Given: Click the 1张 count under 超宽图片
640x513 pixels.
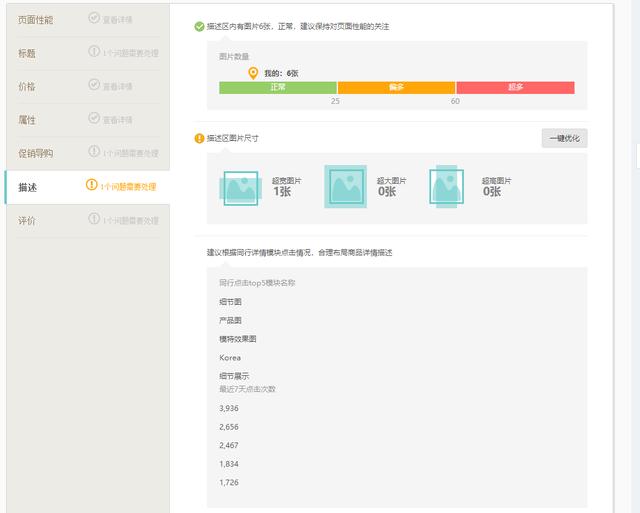Looking at the screenshot, I should (282, 191).
